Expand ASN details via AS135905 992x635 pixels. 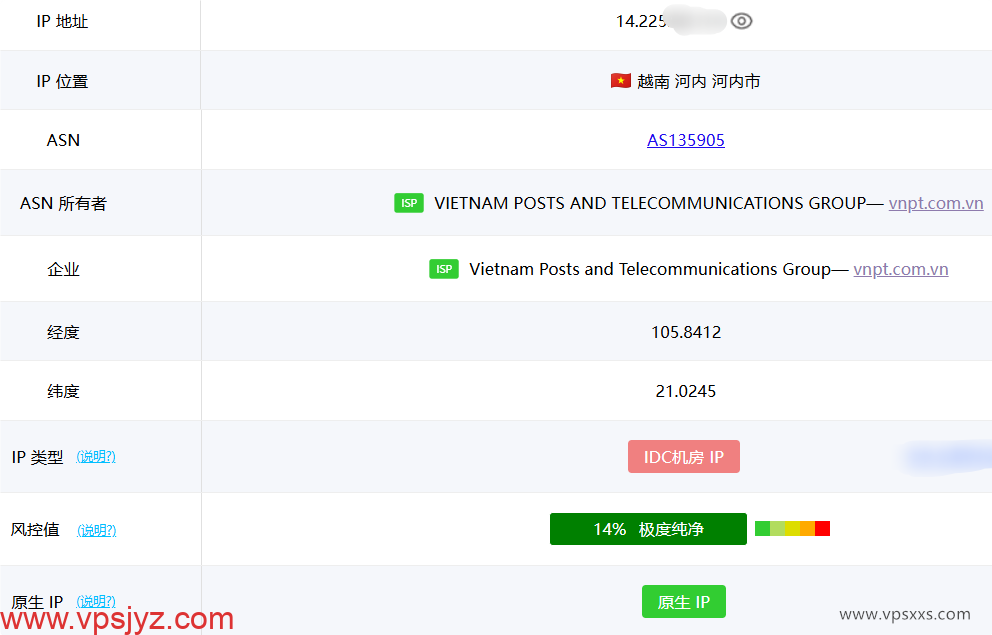686,140
